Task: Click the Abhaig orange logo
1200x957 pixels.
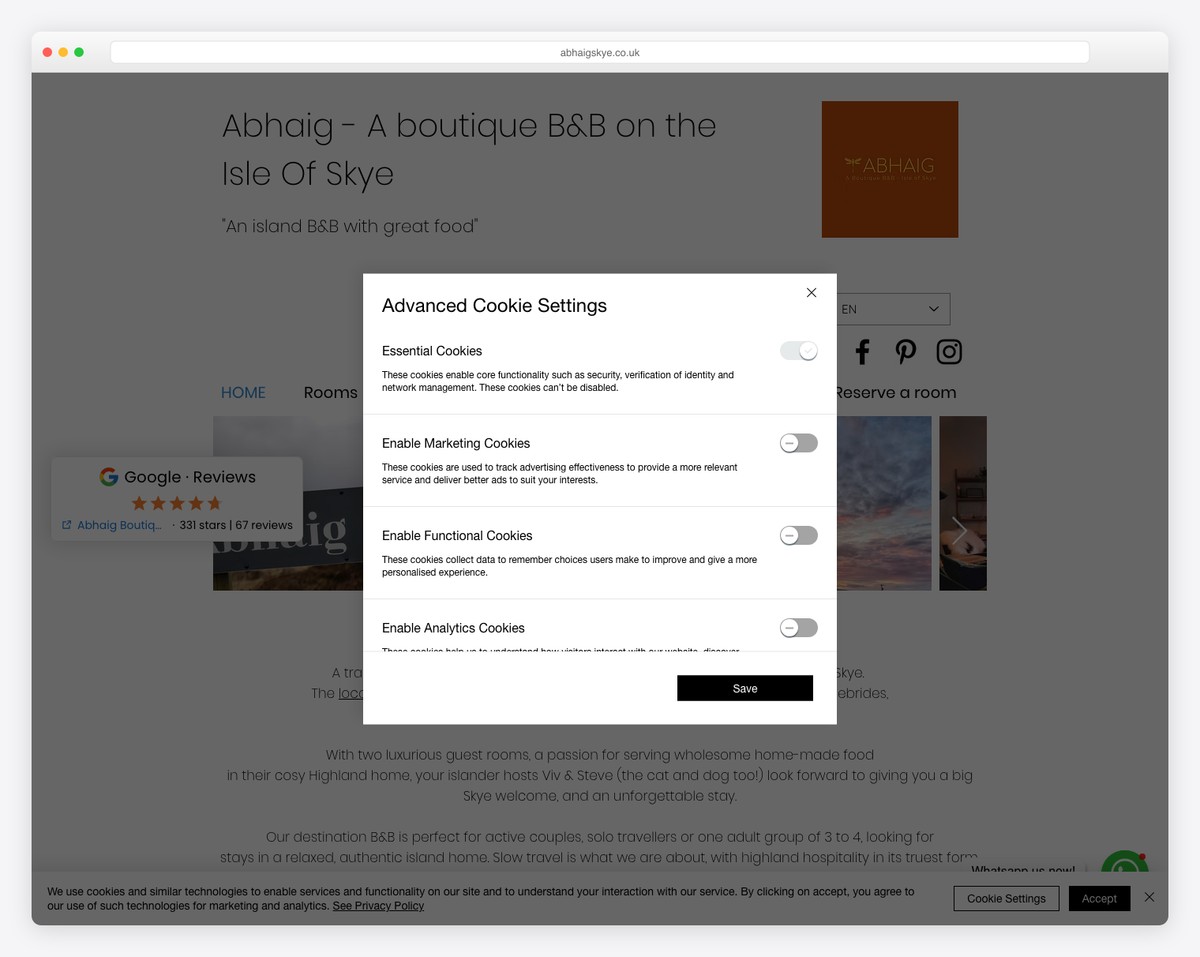Action: pyautogui.click(x=889, y=169)
